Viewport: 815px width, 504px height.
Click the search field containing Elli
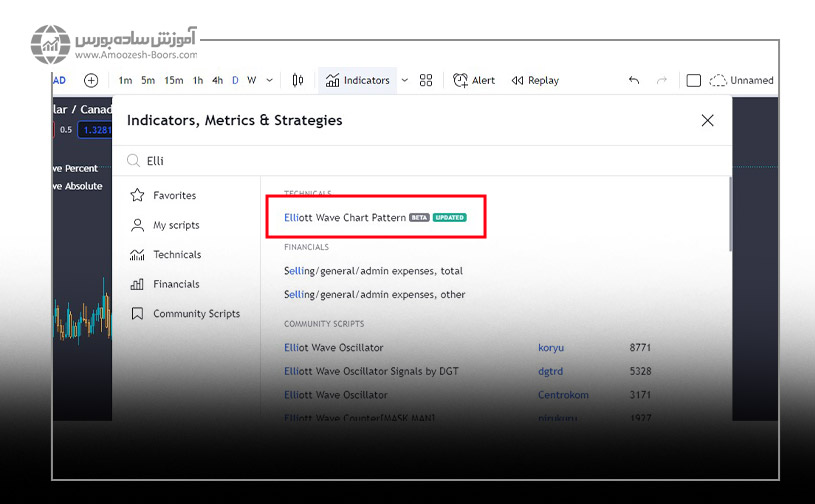pyautogui.click(x=400, y=160)
